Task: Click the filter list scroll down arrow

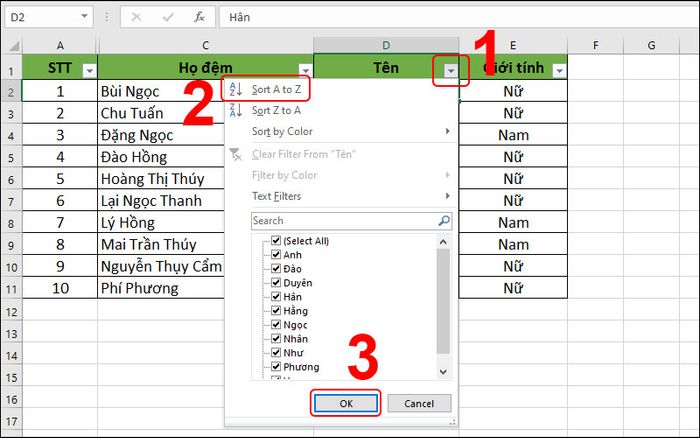Action: tap(443, 371)
